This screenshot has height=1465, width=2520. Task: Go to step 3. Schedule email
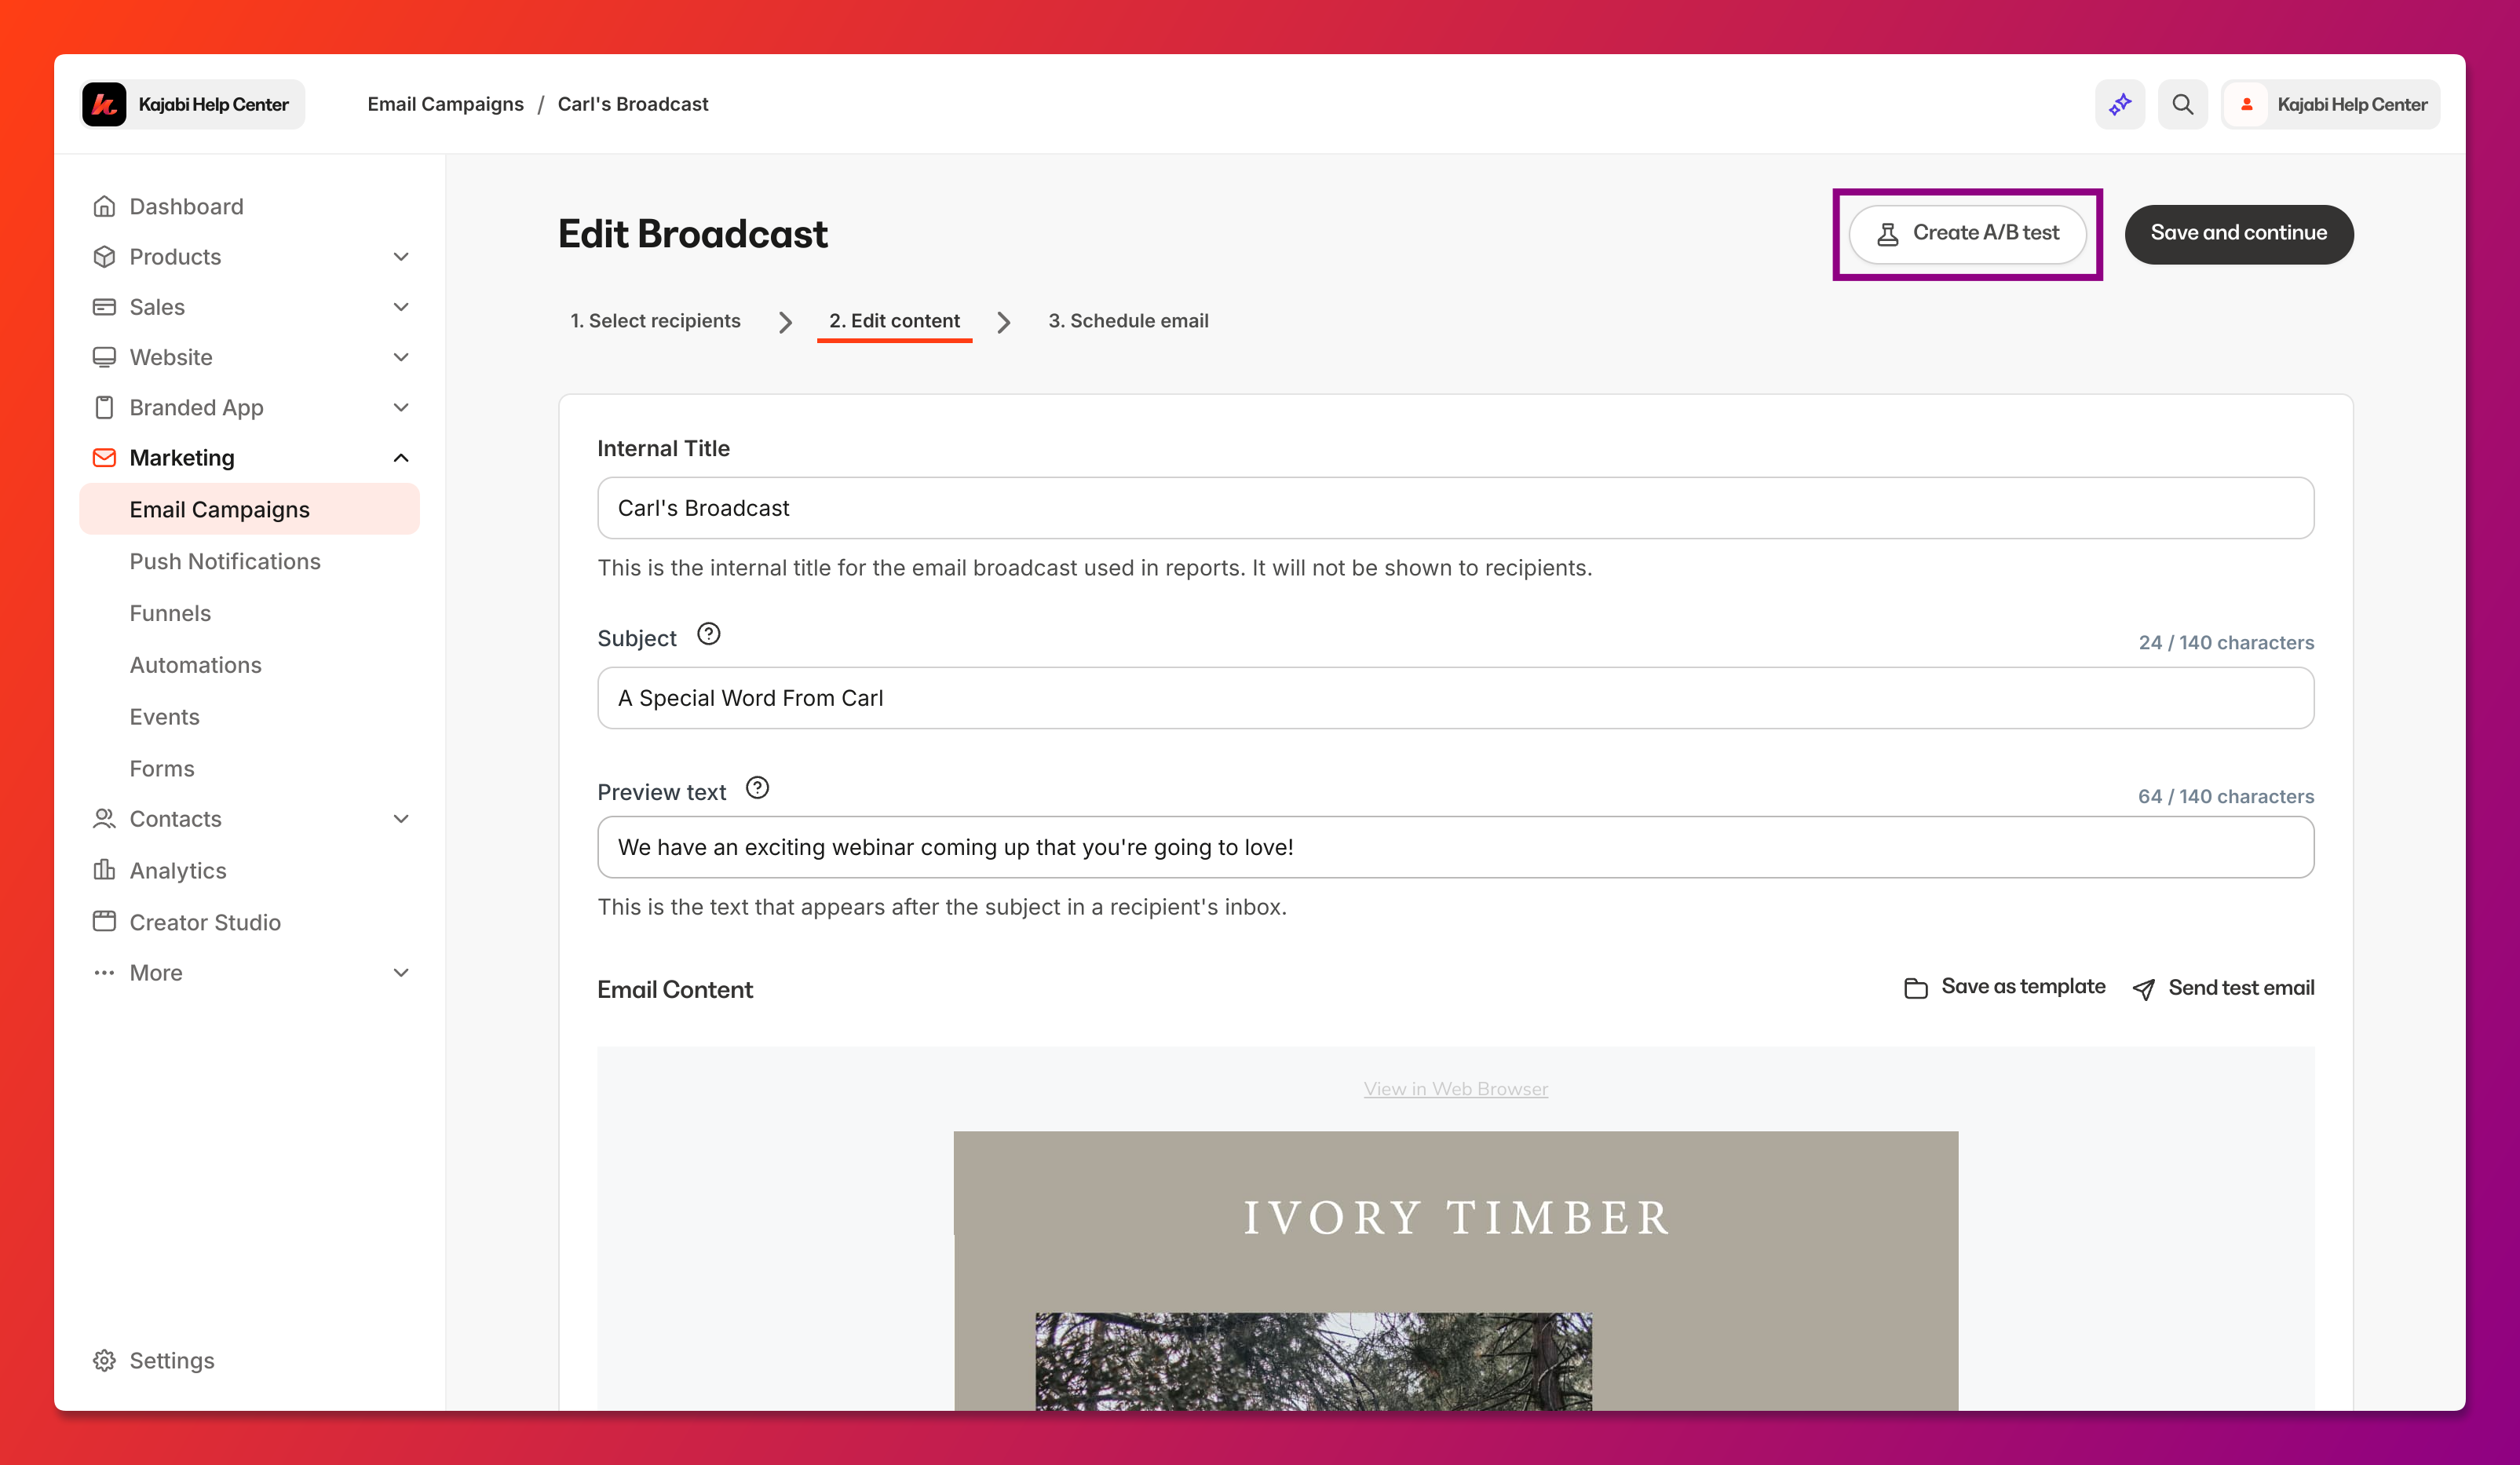1128,321
